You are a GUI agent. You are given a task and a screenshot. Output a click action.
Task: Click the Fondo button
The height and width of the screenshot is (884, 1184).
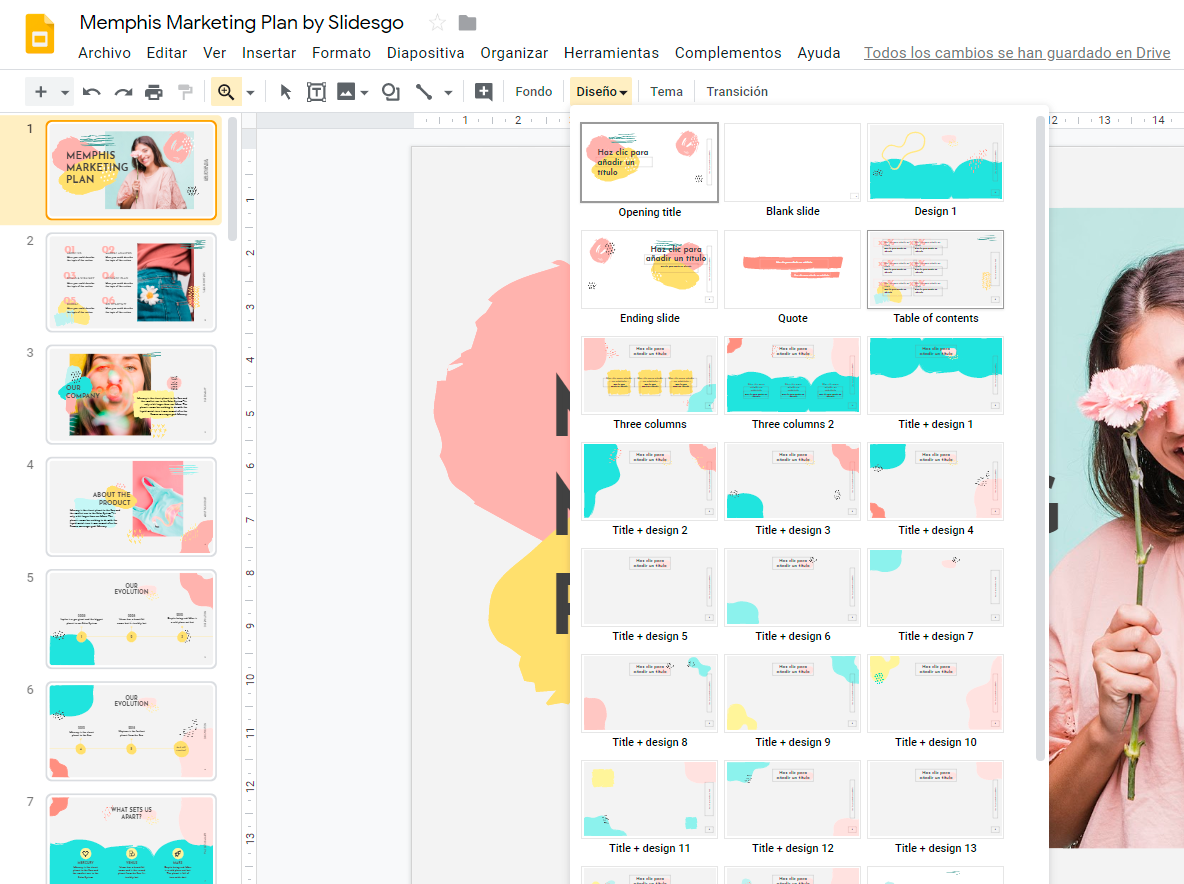(534, 91)
